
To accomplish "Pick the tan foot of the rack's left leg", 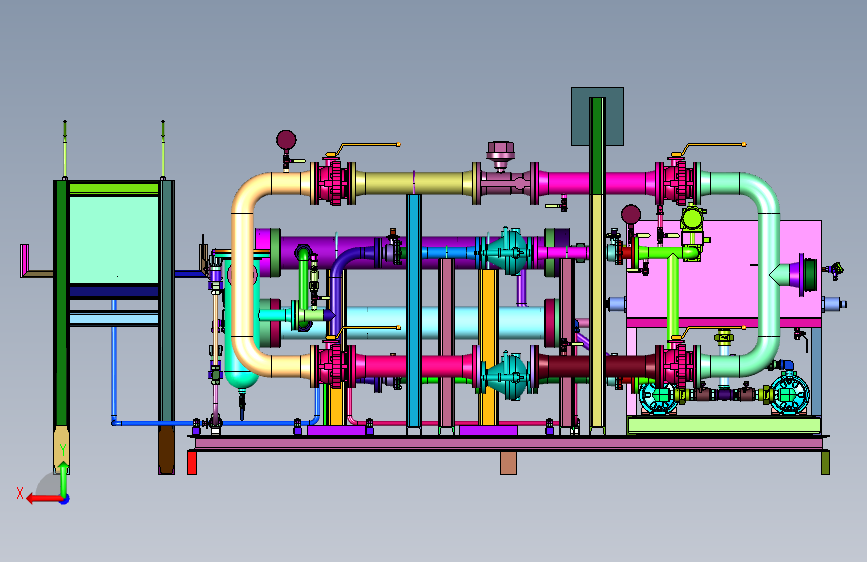I will [x=61, y=447].
